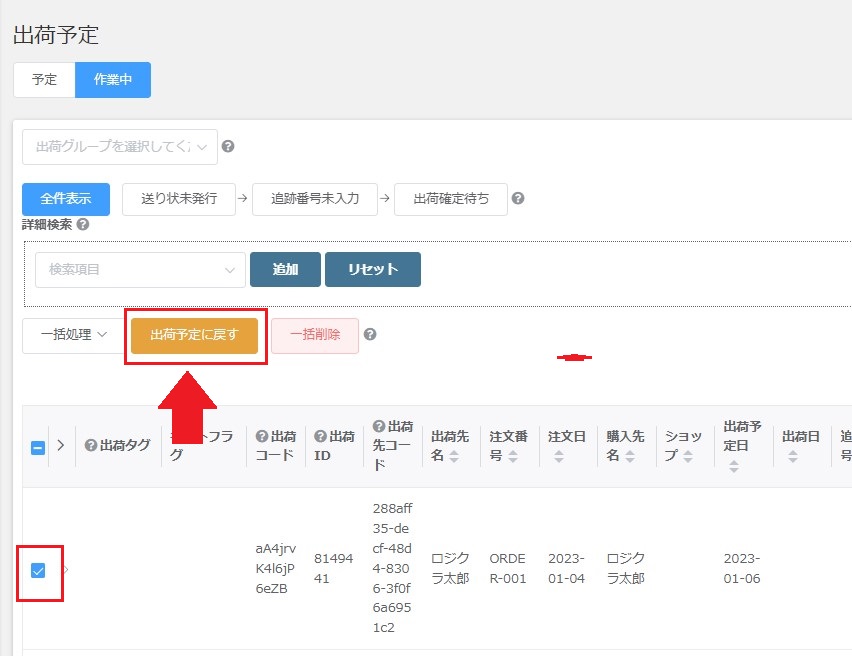The image size is (852, 656).
Task: Expand the ORDER-001 row details chevron
Action: tap(67, 570)
